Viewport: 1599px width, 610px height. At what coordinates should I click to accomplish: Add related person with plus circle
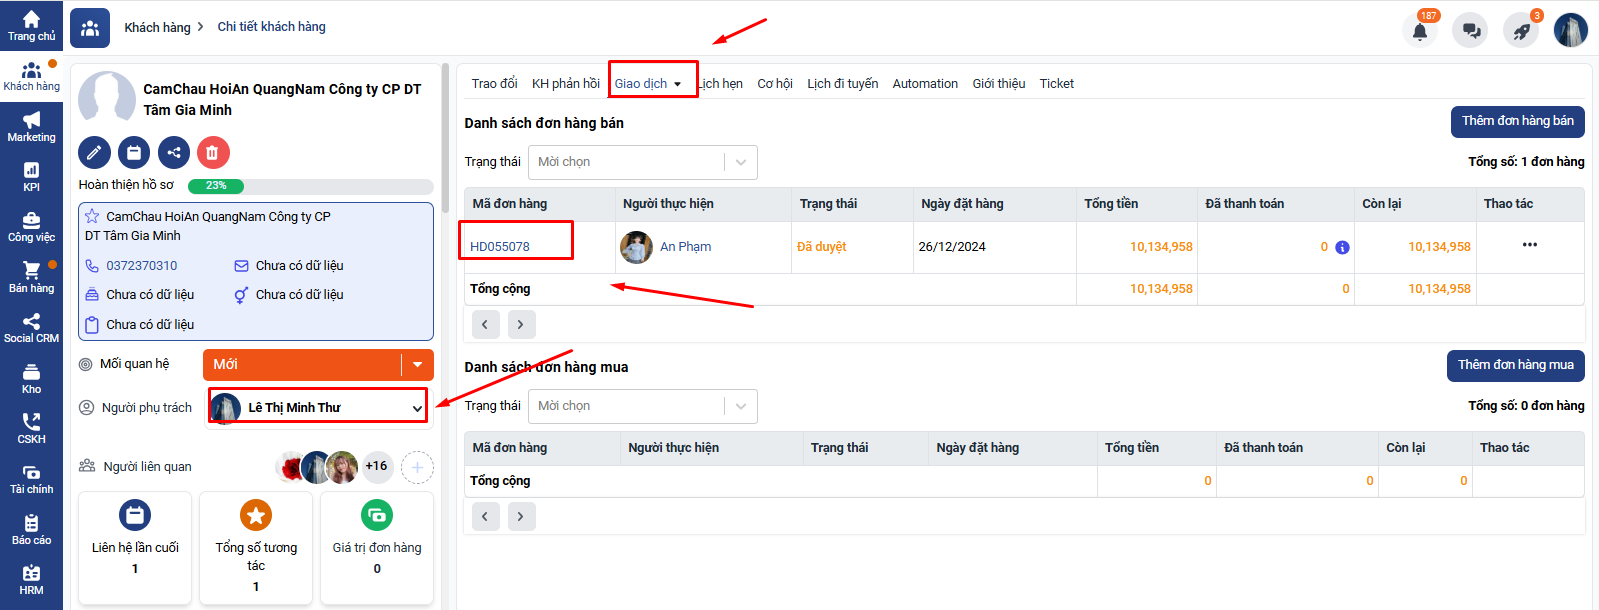(417, 466)
